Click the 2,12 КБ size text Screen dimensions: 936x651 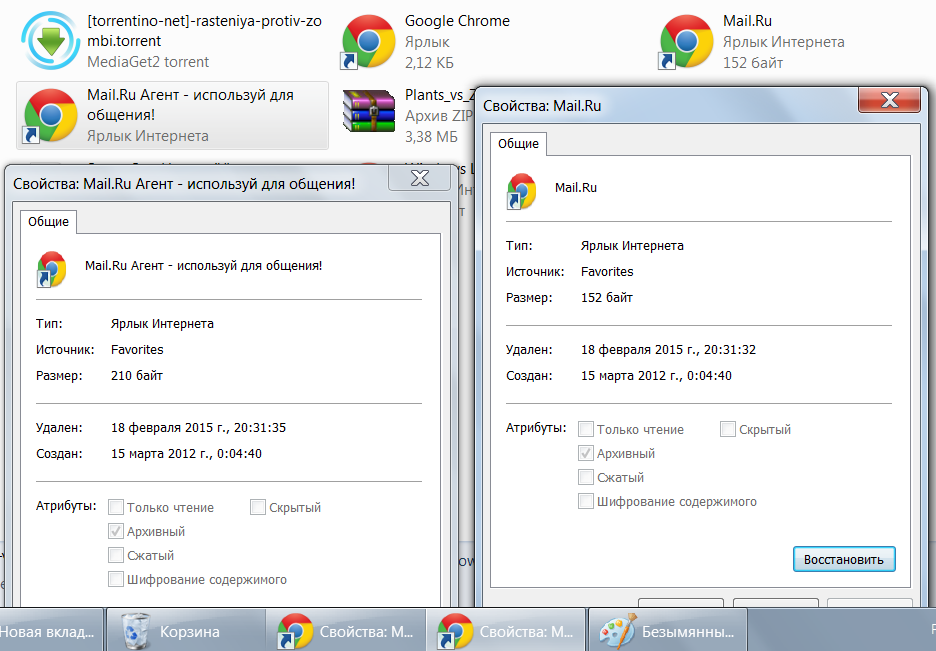(x=429, y=62)
